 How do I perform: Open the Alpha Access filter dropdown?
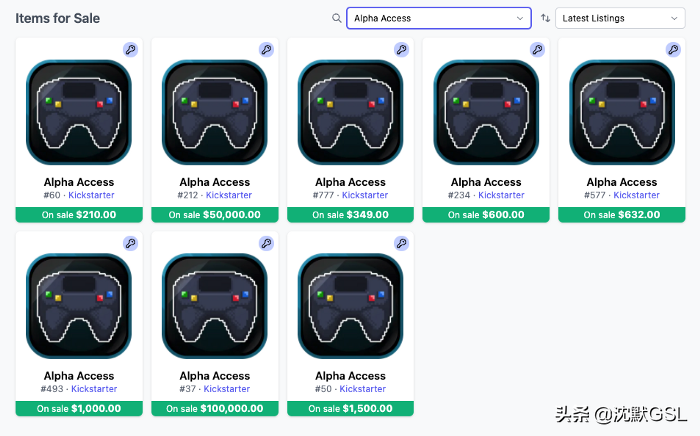pos(439,18)
